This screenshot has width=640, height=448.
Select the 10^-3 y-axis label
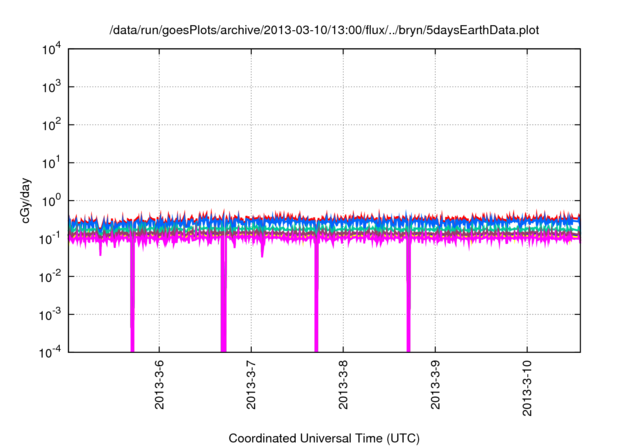pos(50,315)
